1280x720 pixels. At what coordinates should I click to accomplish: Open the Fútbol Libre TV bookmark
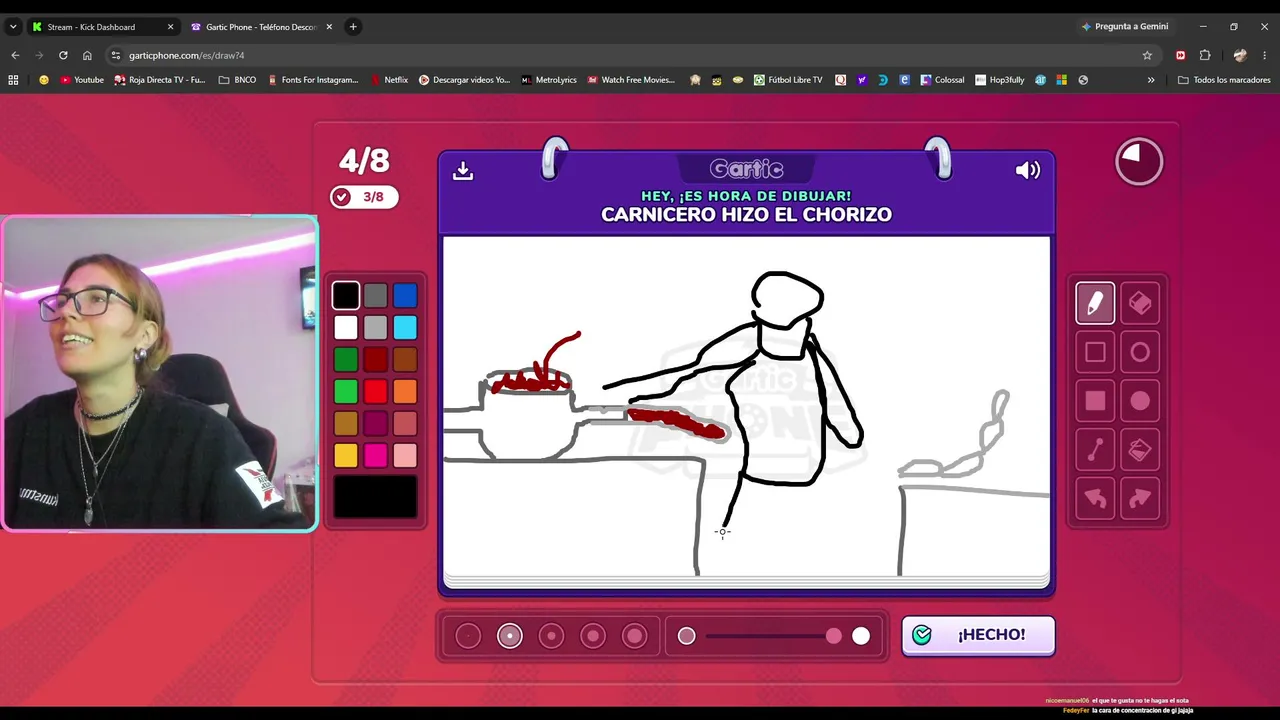(788, 80)
